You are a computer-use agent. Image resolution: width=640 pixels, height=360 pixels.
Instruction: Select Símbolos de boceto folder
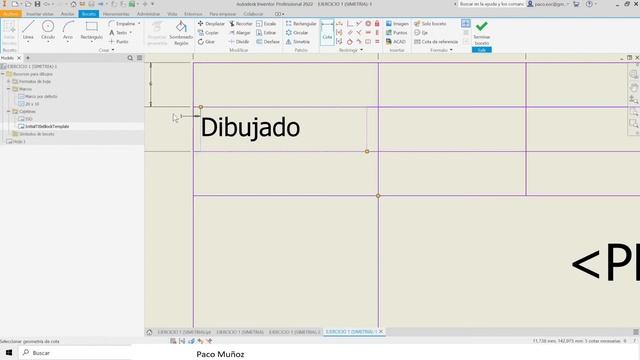pyautogui.click(x=33, y=134)
